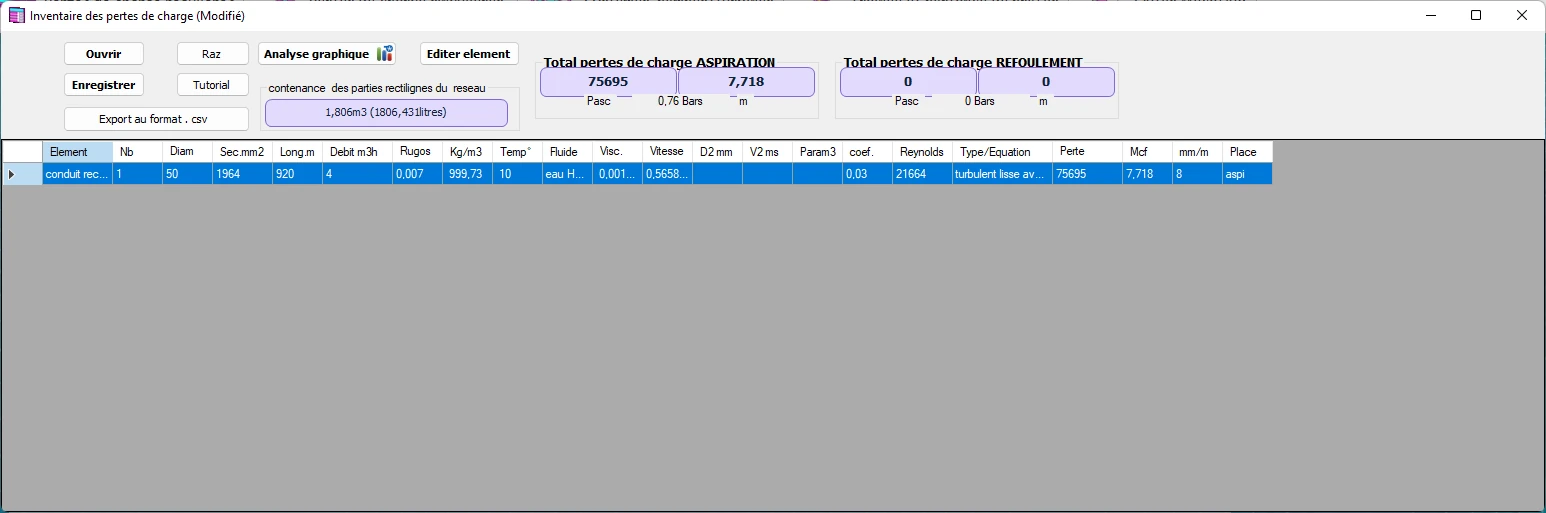Viewport: 1546px width, 513px height.
Task: Click the Debit m3h column header
Action: pos(357,152)
